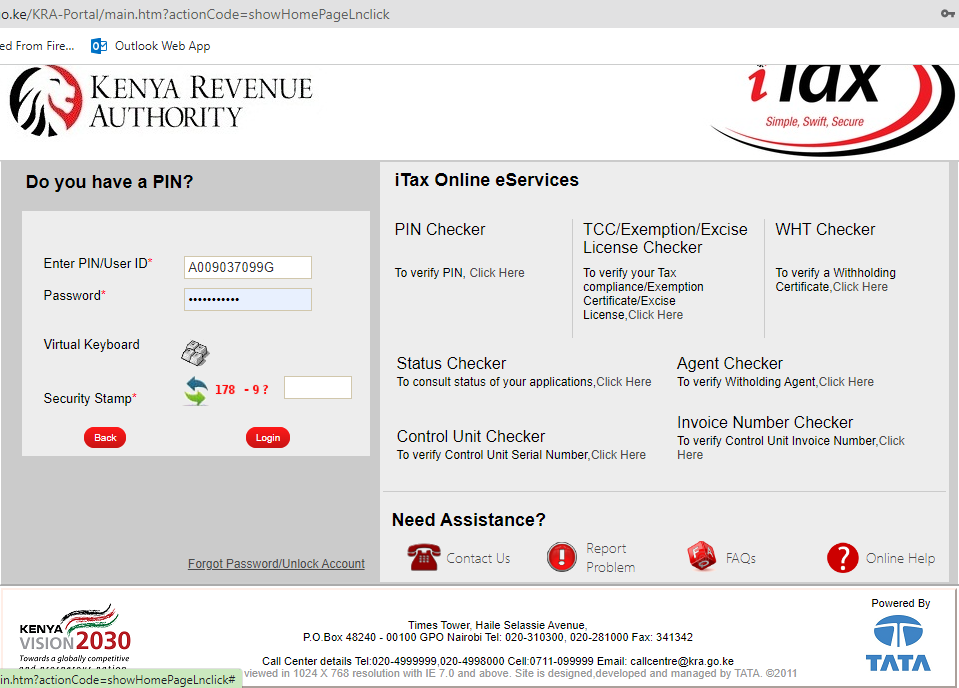Click the Kenya Revenue Authority lion logo
This screenshot has height=688, width=959.
45,101
